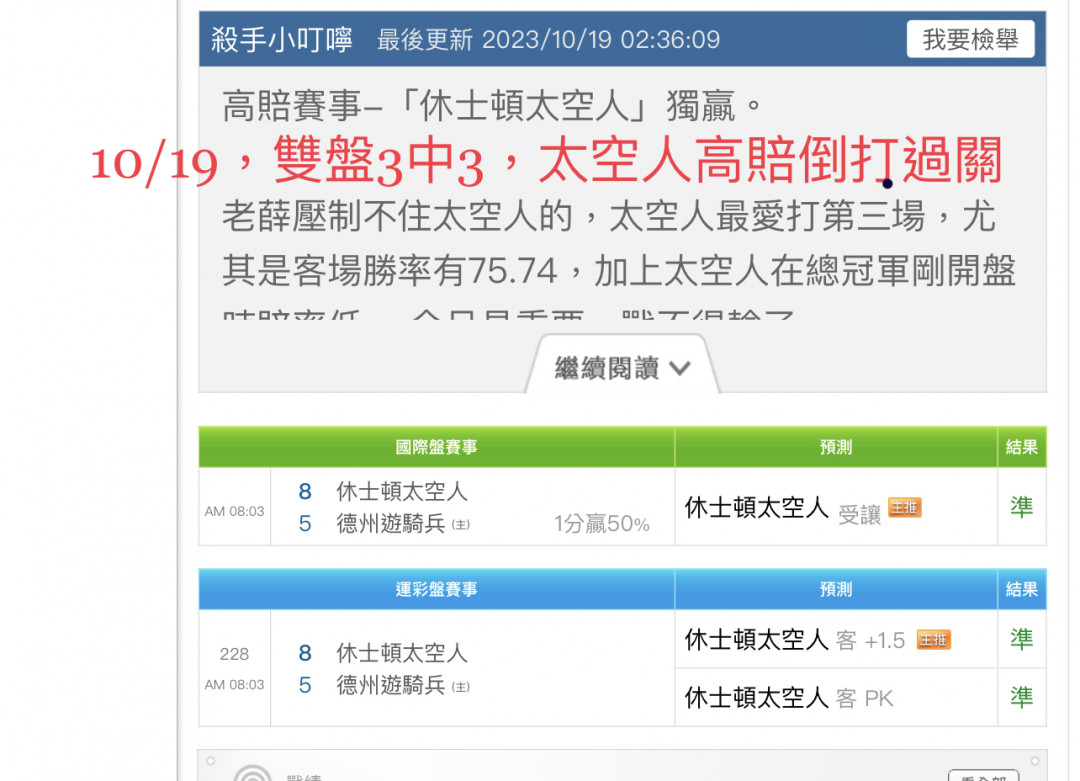Click the score 8 in the 國際盤 game row

[305, 492]
